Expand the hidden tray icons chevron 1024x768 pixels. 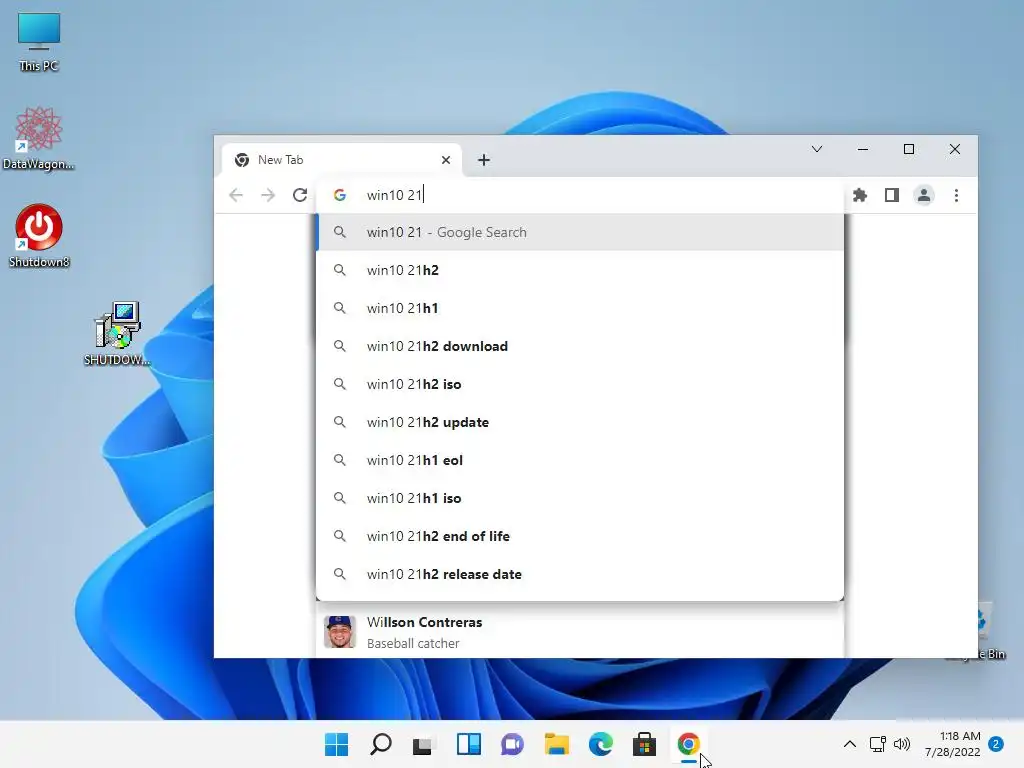coord(850,744)
